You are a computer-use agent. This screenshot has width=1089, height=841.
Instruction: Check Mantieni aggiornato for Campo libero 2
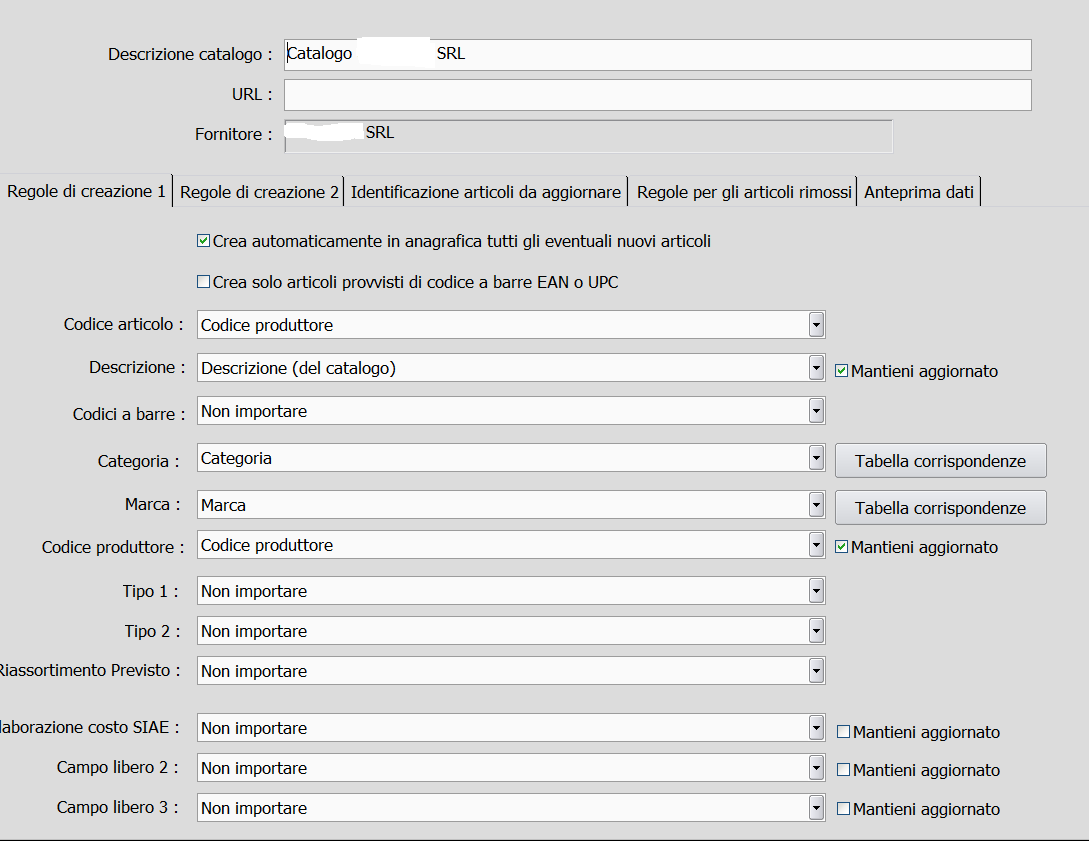click(843, 770)
